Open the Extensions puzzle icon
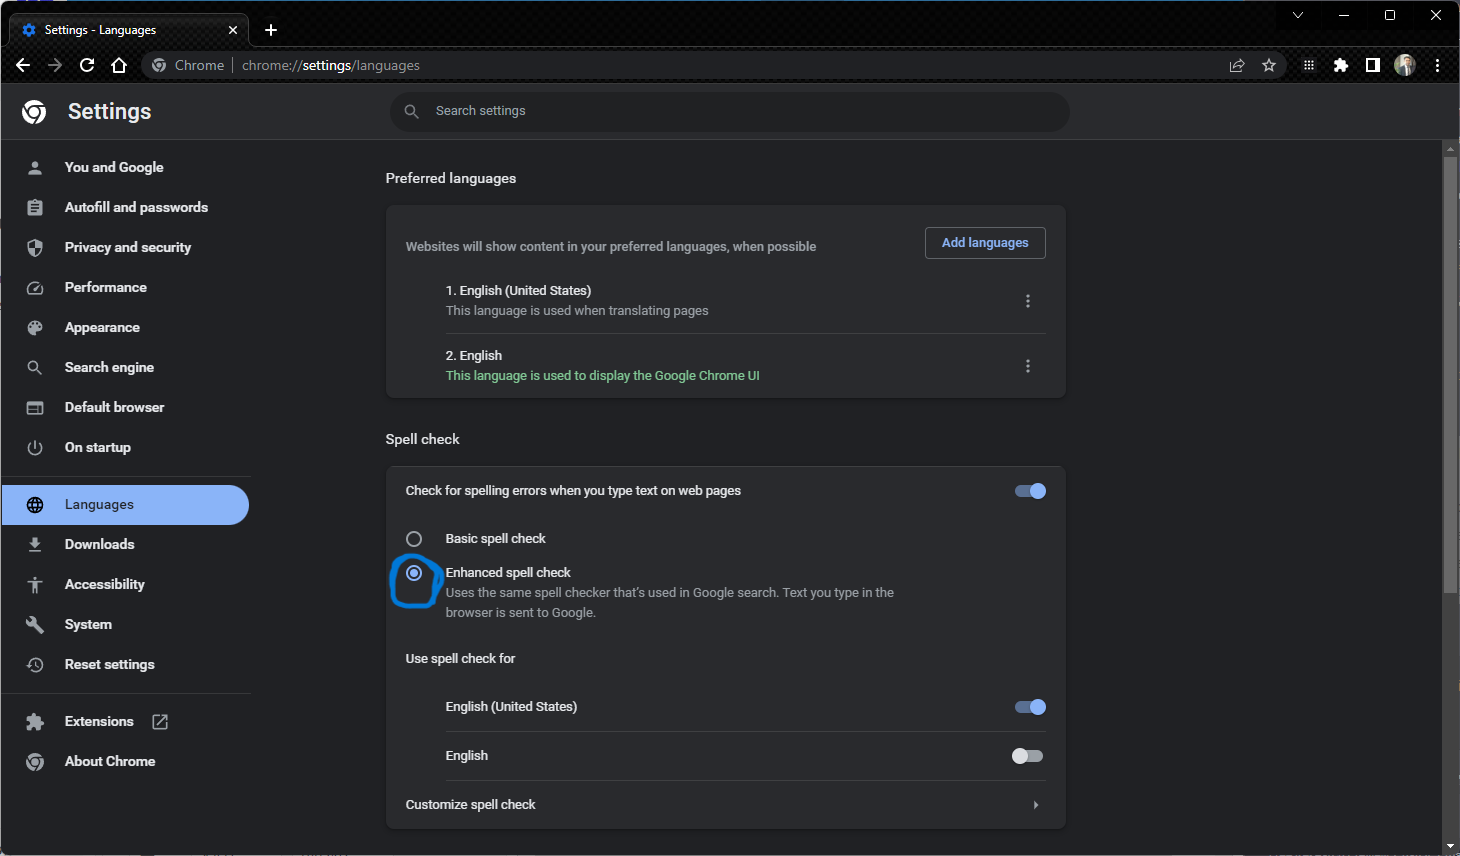1460x856 pixels. coord(1341,65)
